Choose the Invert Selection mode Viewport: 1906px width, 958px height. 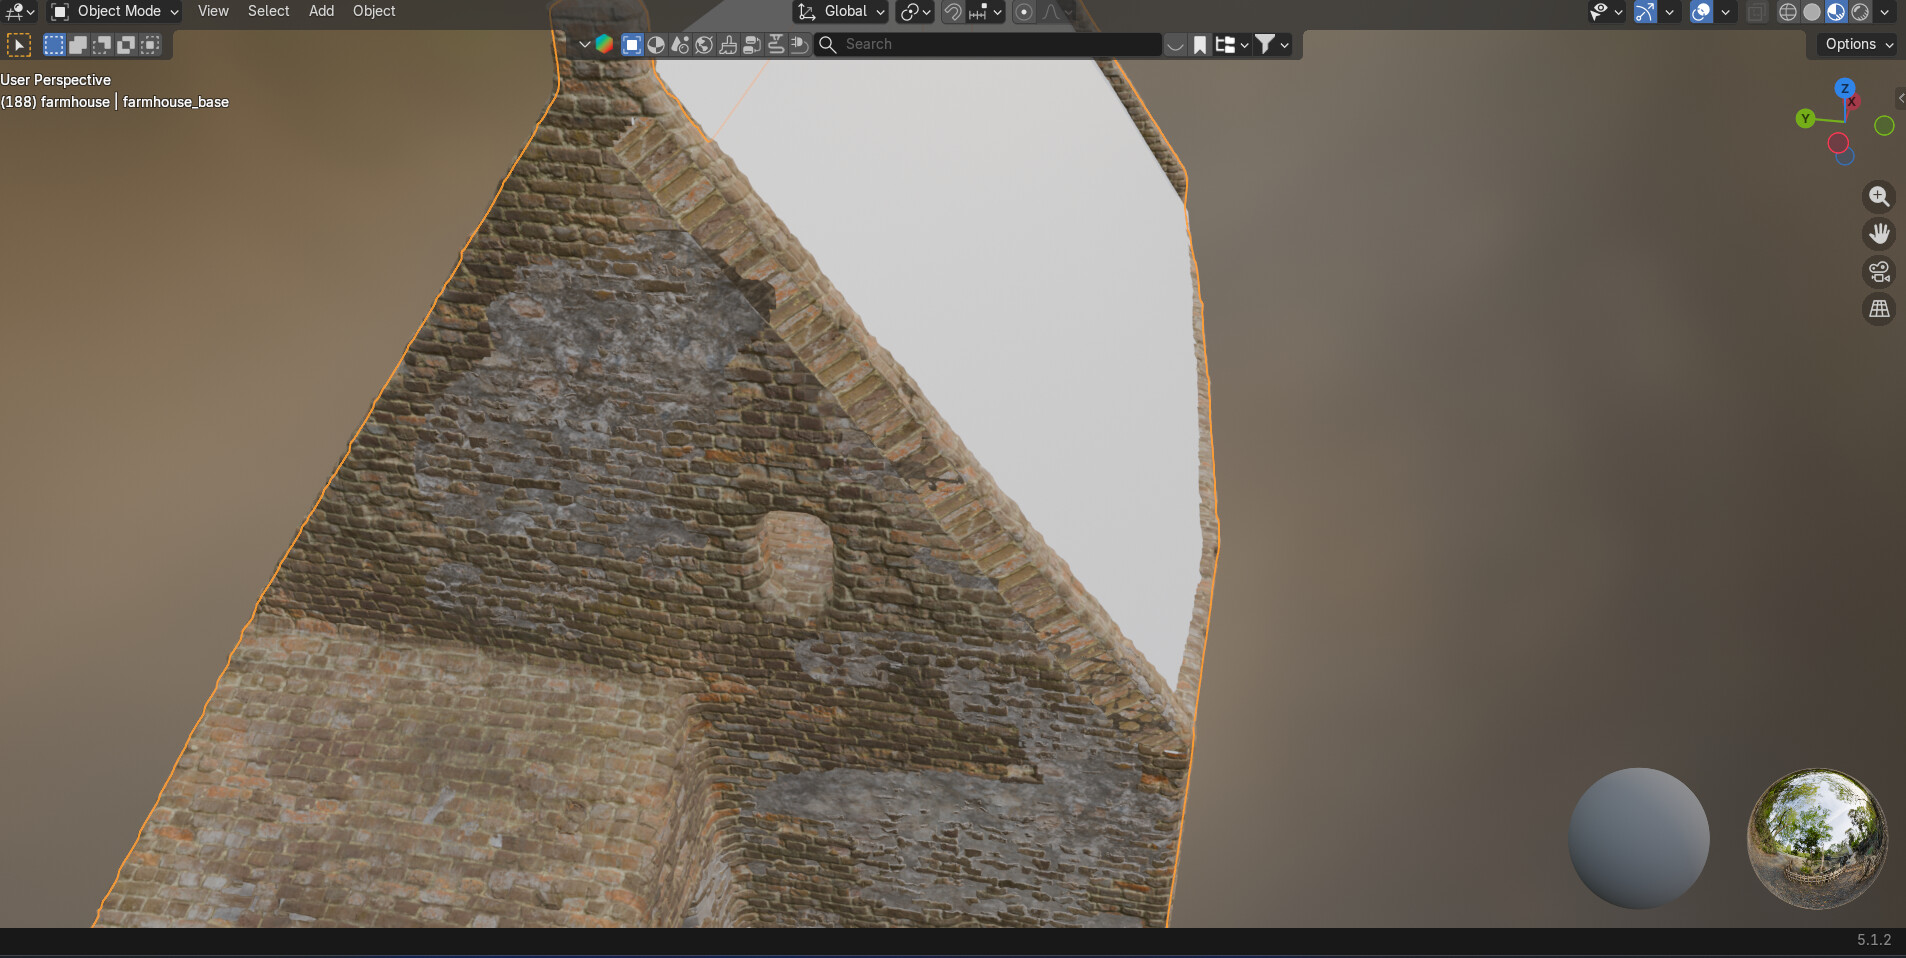[x=126, y=45]
